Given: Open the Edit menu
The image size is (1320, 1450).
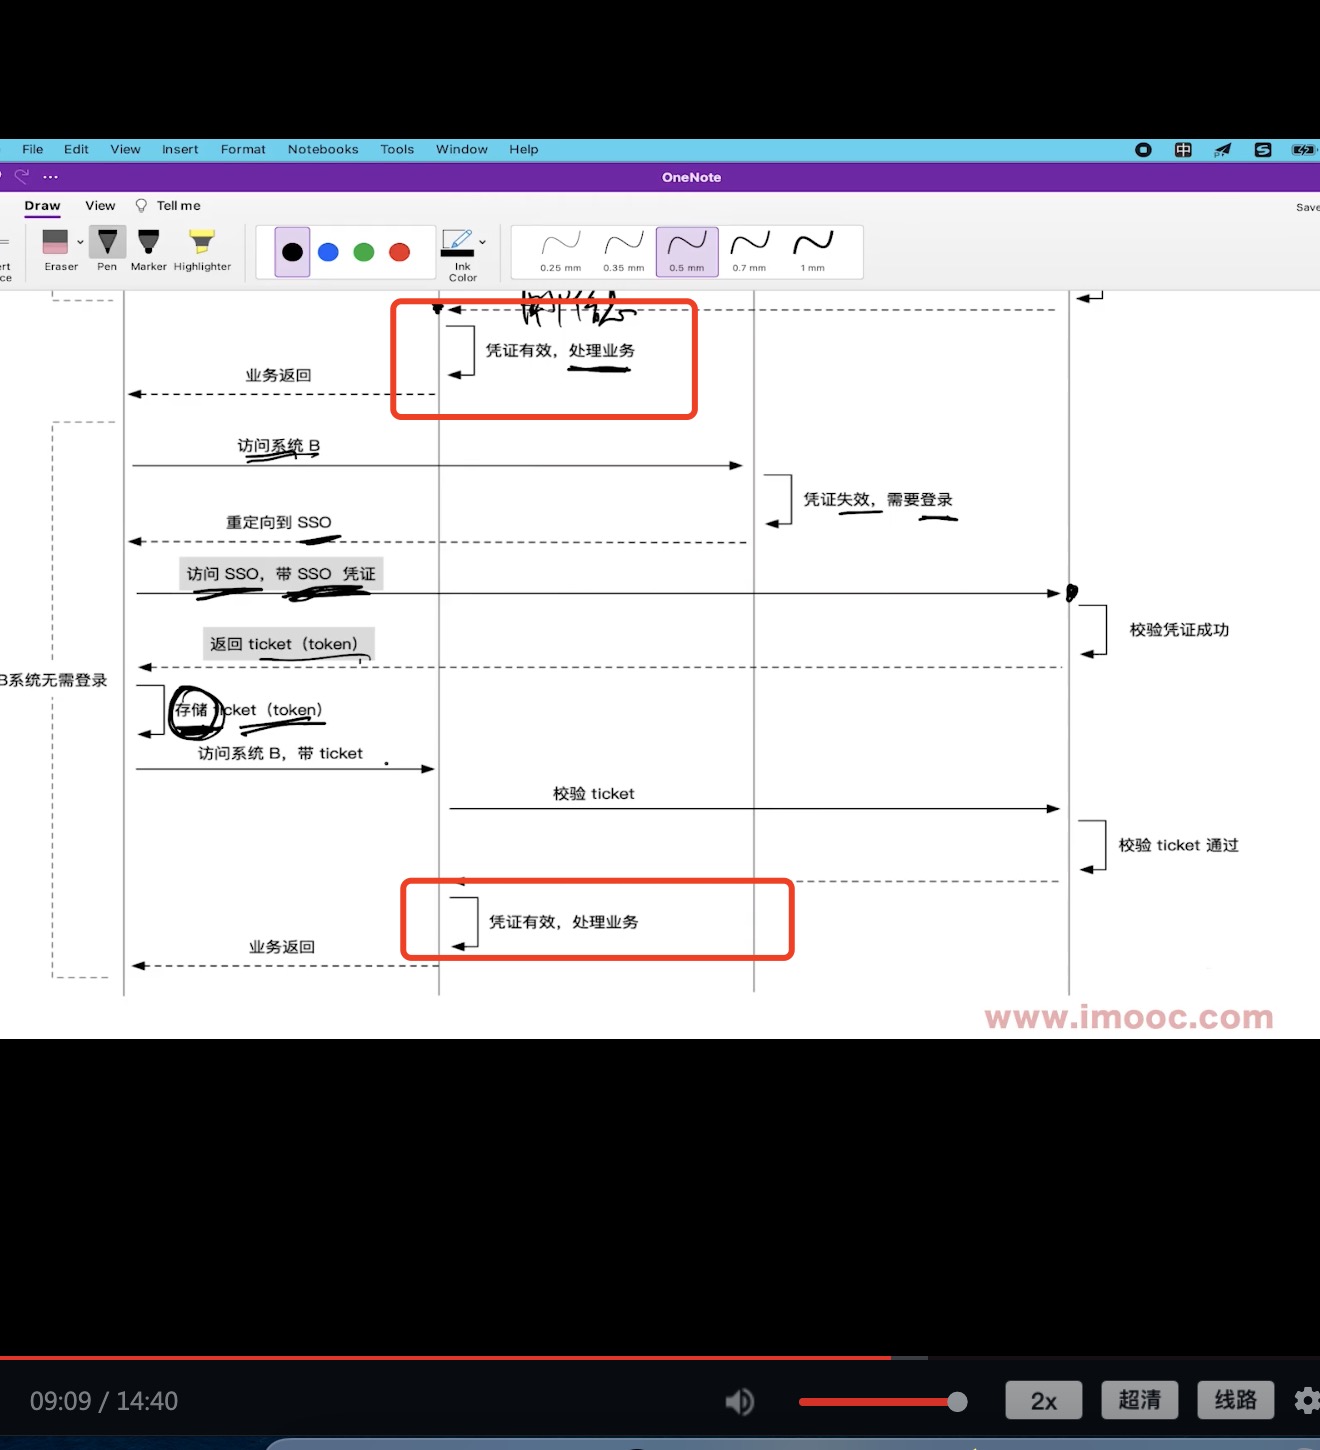Looking at the screenshot, I should pyautogui.click(x=76, y=150).
